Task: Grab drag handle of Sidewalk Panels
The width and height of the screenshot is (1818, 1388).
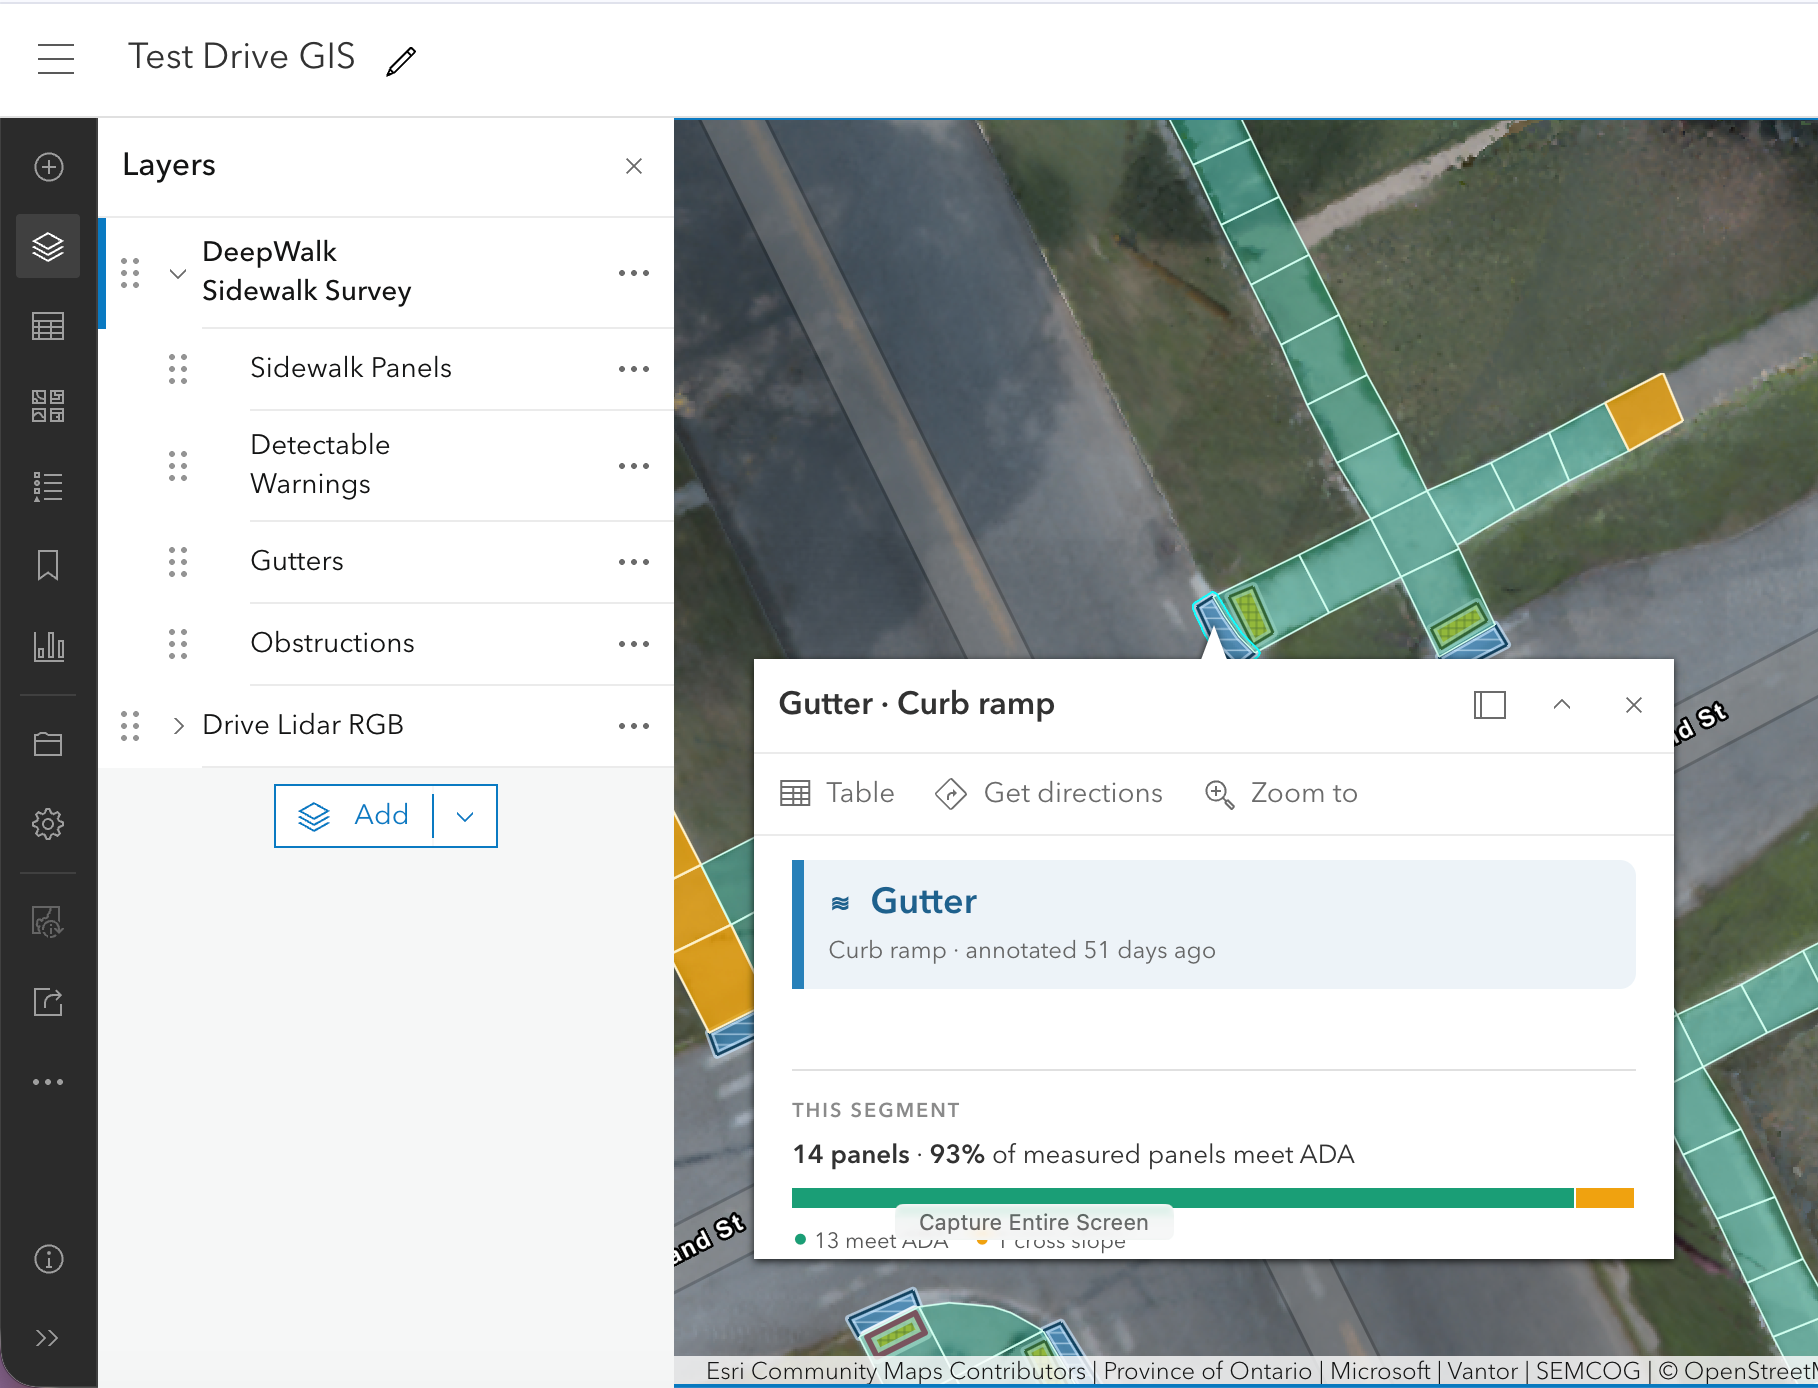Action: click(x=178, y=369)
